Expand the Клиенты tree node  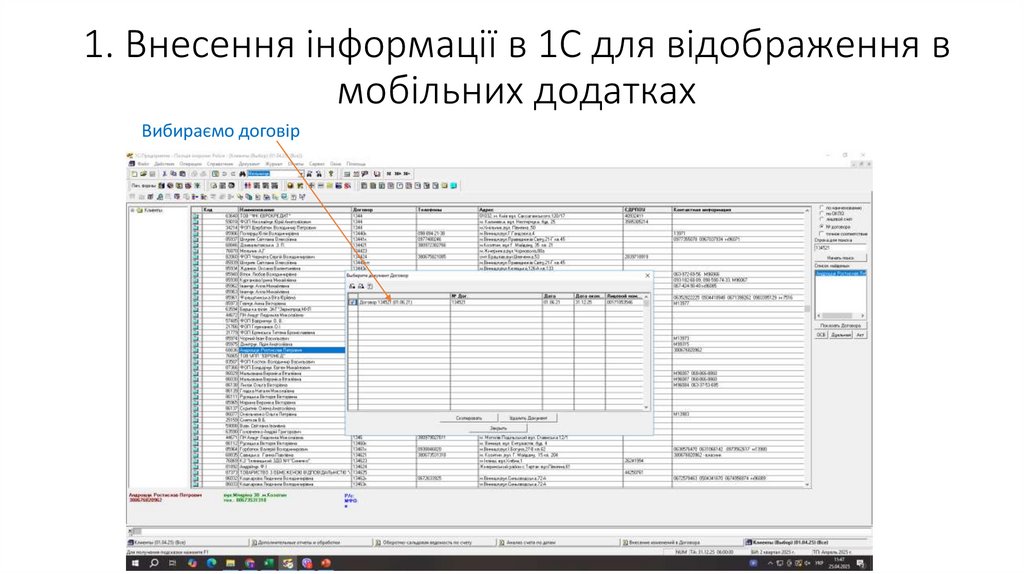pos(133,210)
